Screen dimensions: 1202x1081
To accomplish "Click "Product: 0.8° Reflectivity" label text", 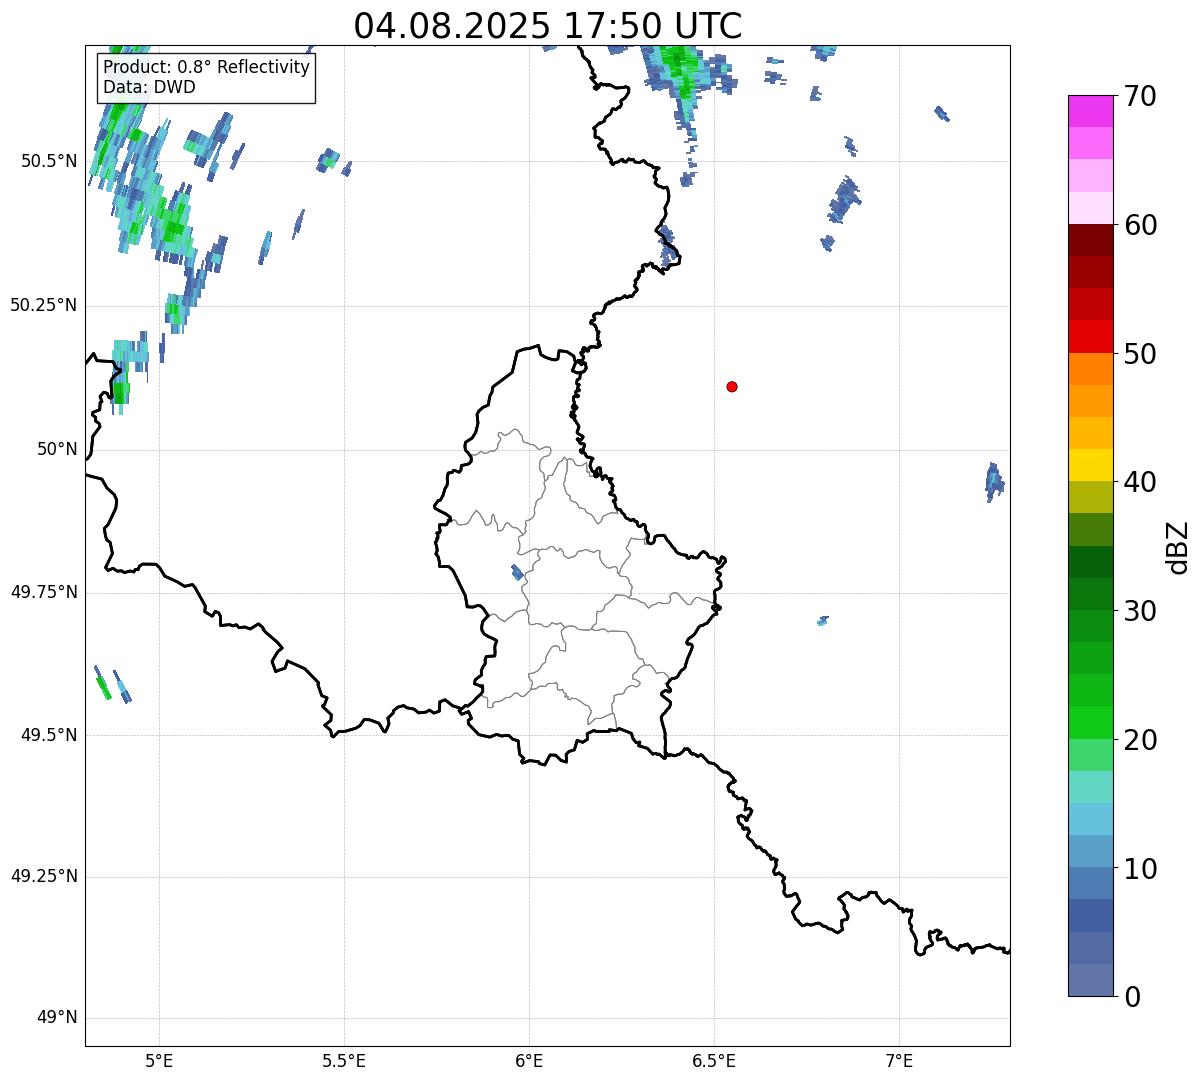I will 207,67.
